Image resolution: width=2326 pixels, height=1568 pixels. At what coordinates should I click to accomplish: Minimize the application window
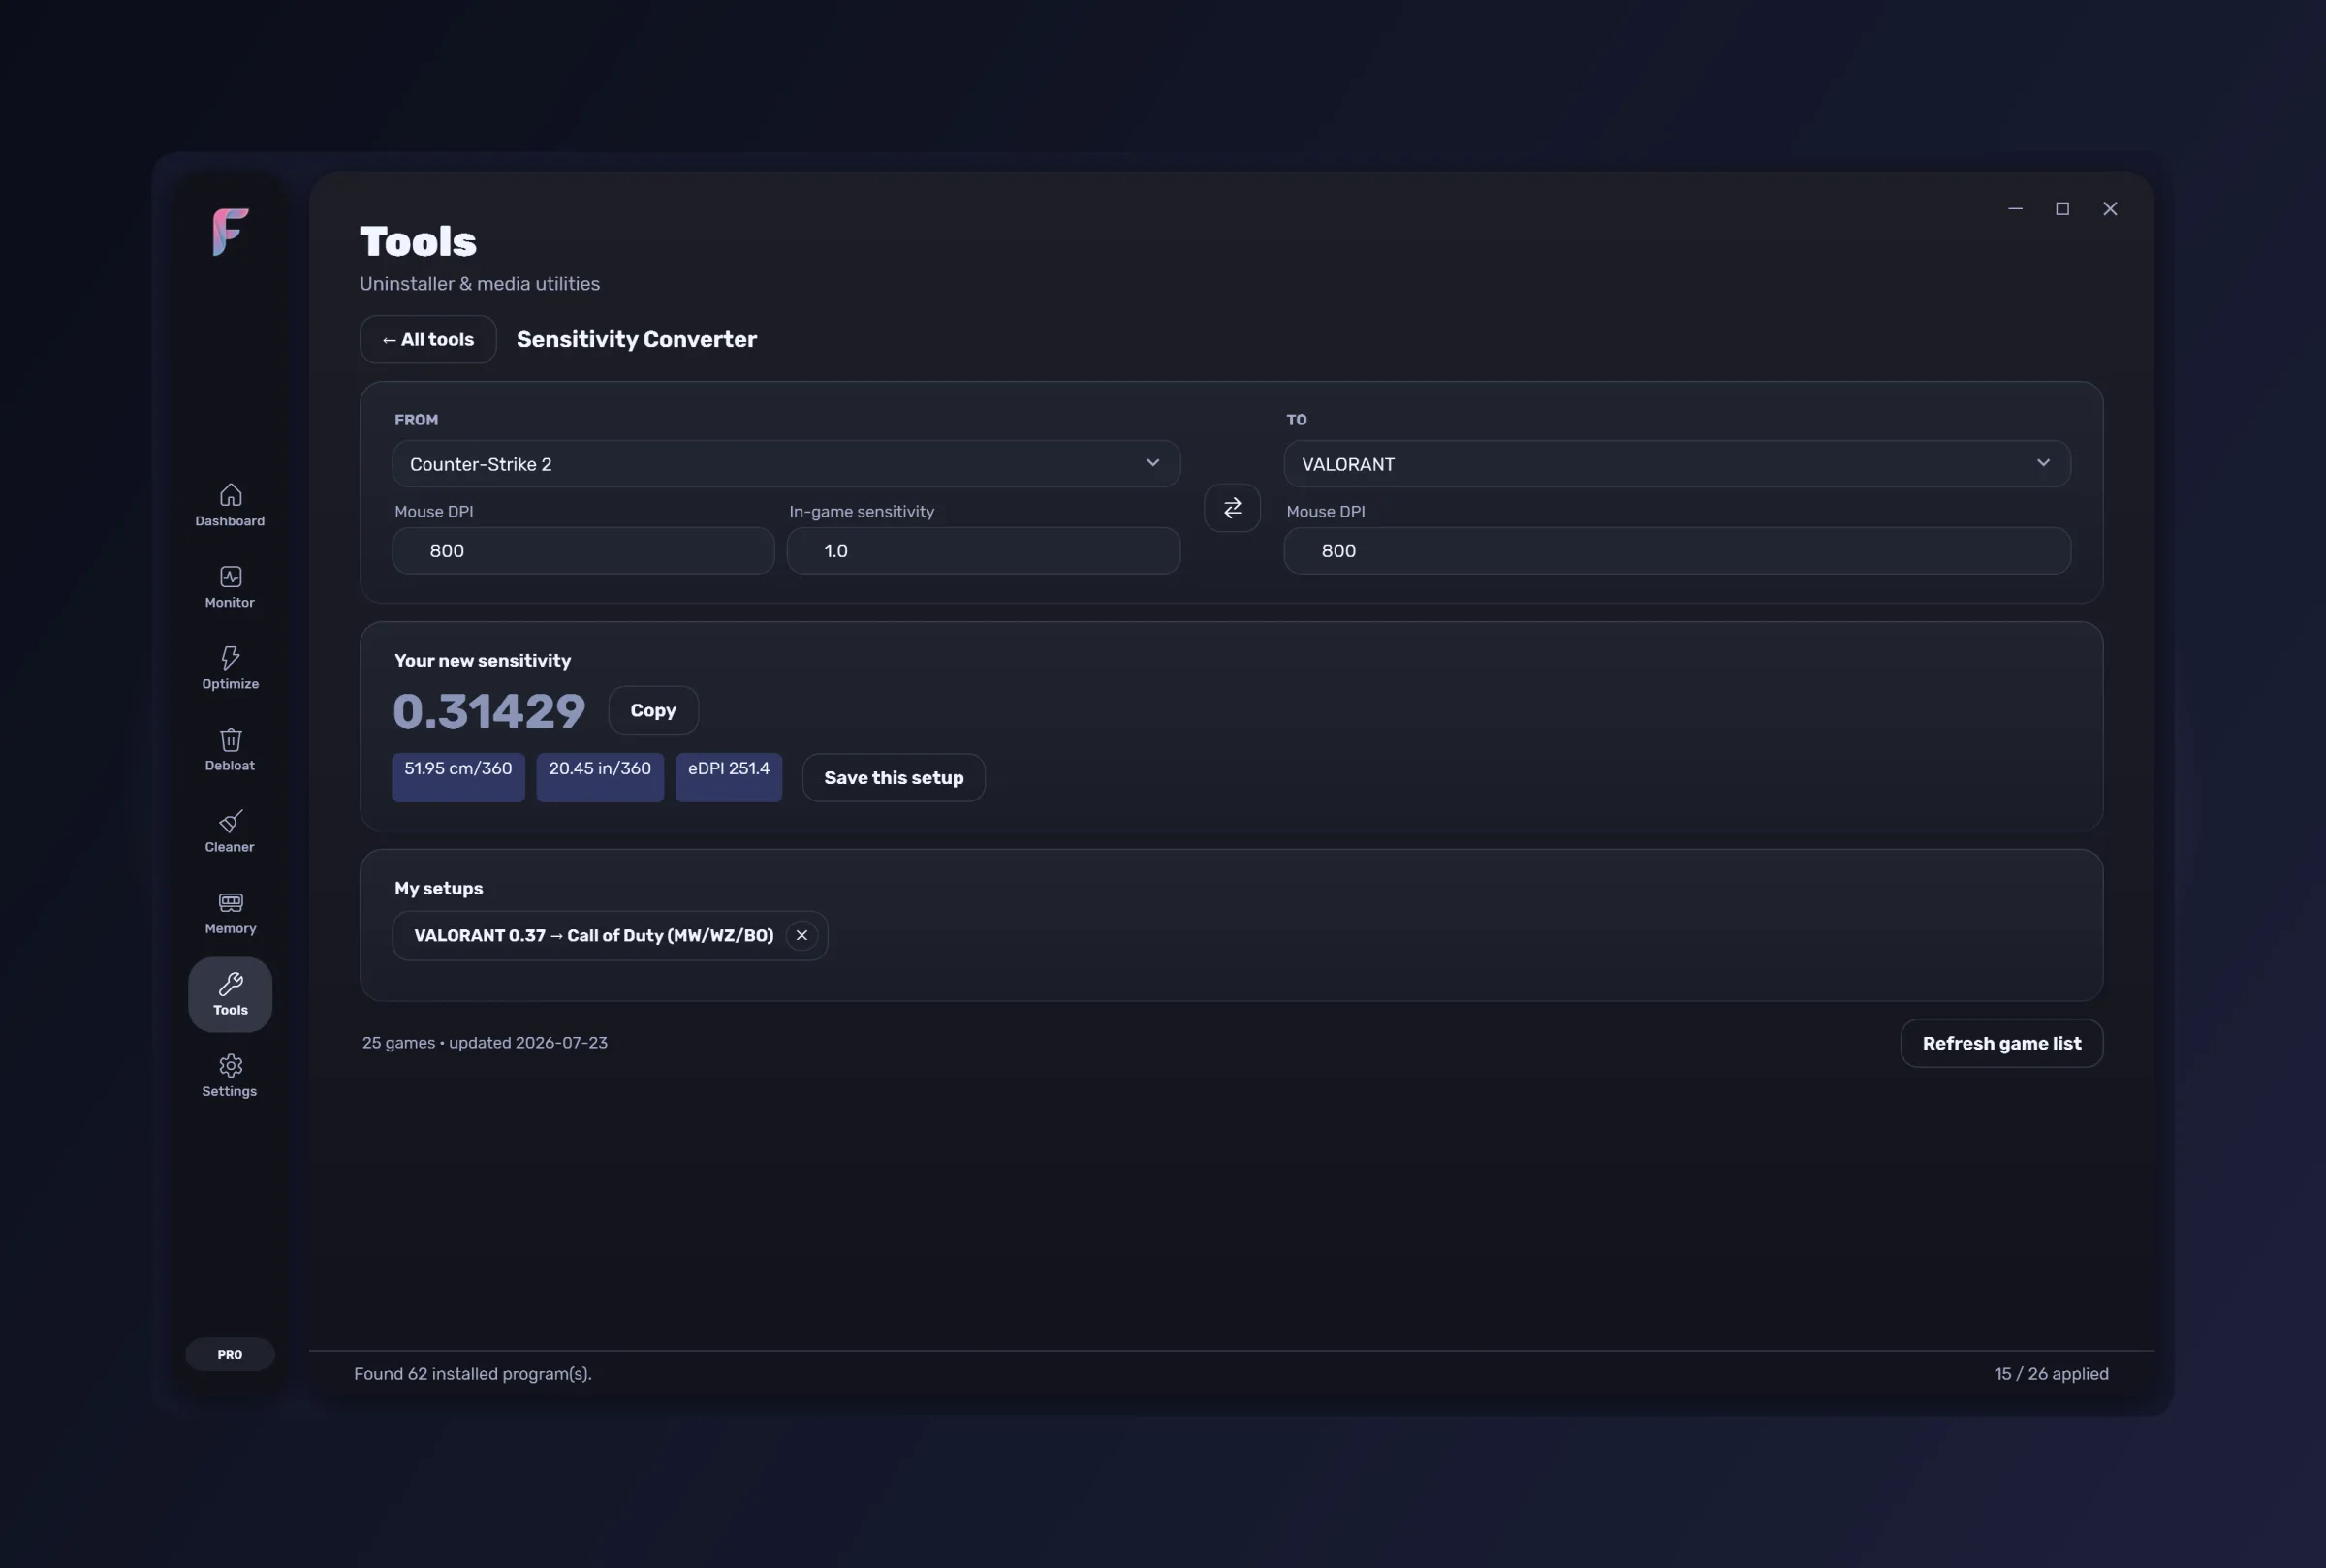pos(2015,209)
